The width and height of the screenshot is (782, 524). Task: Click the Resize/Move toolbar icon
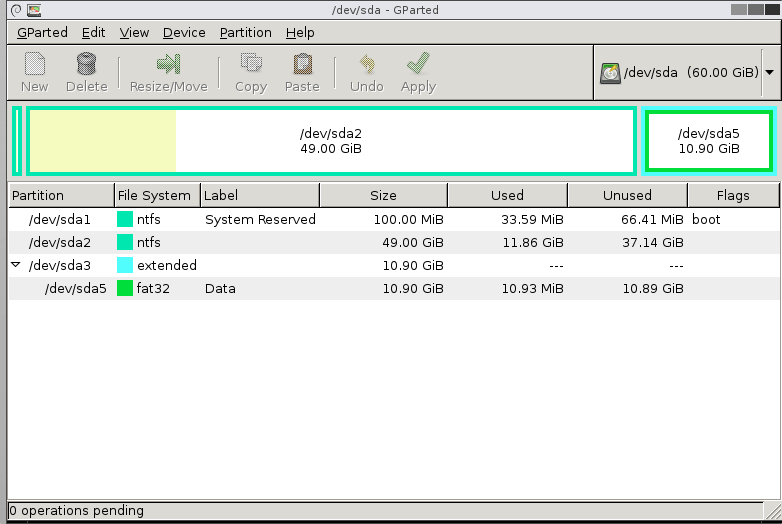[168, 65]
